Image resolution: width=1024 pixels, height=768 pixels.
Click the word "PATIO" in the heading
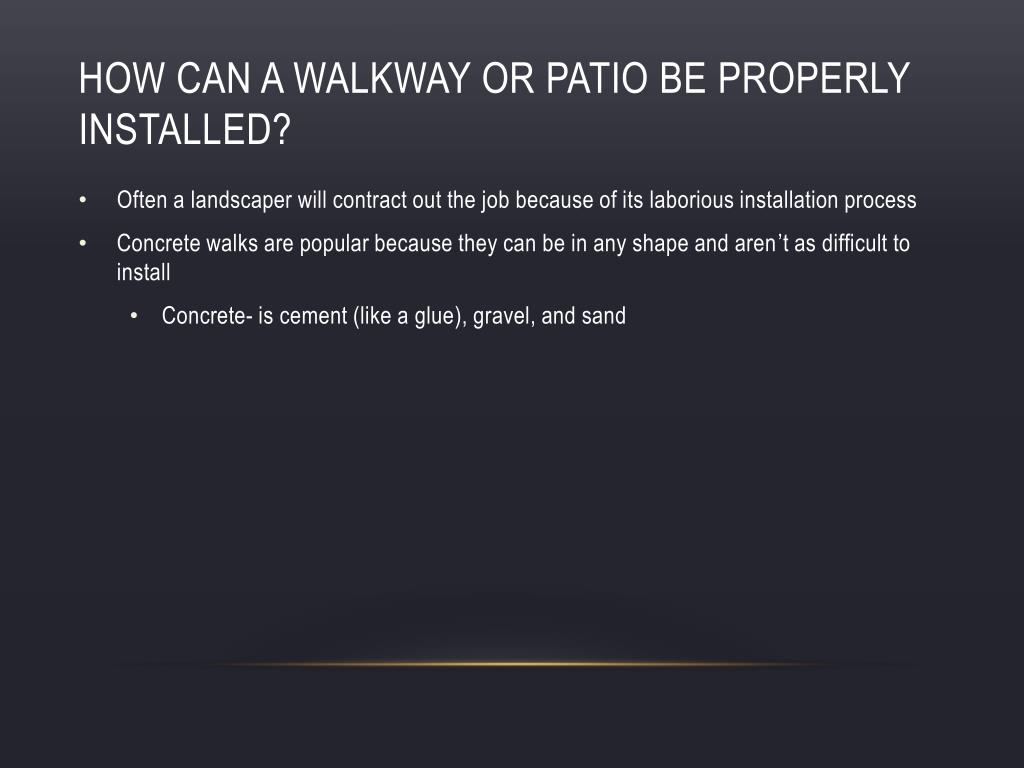(598, 78)
